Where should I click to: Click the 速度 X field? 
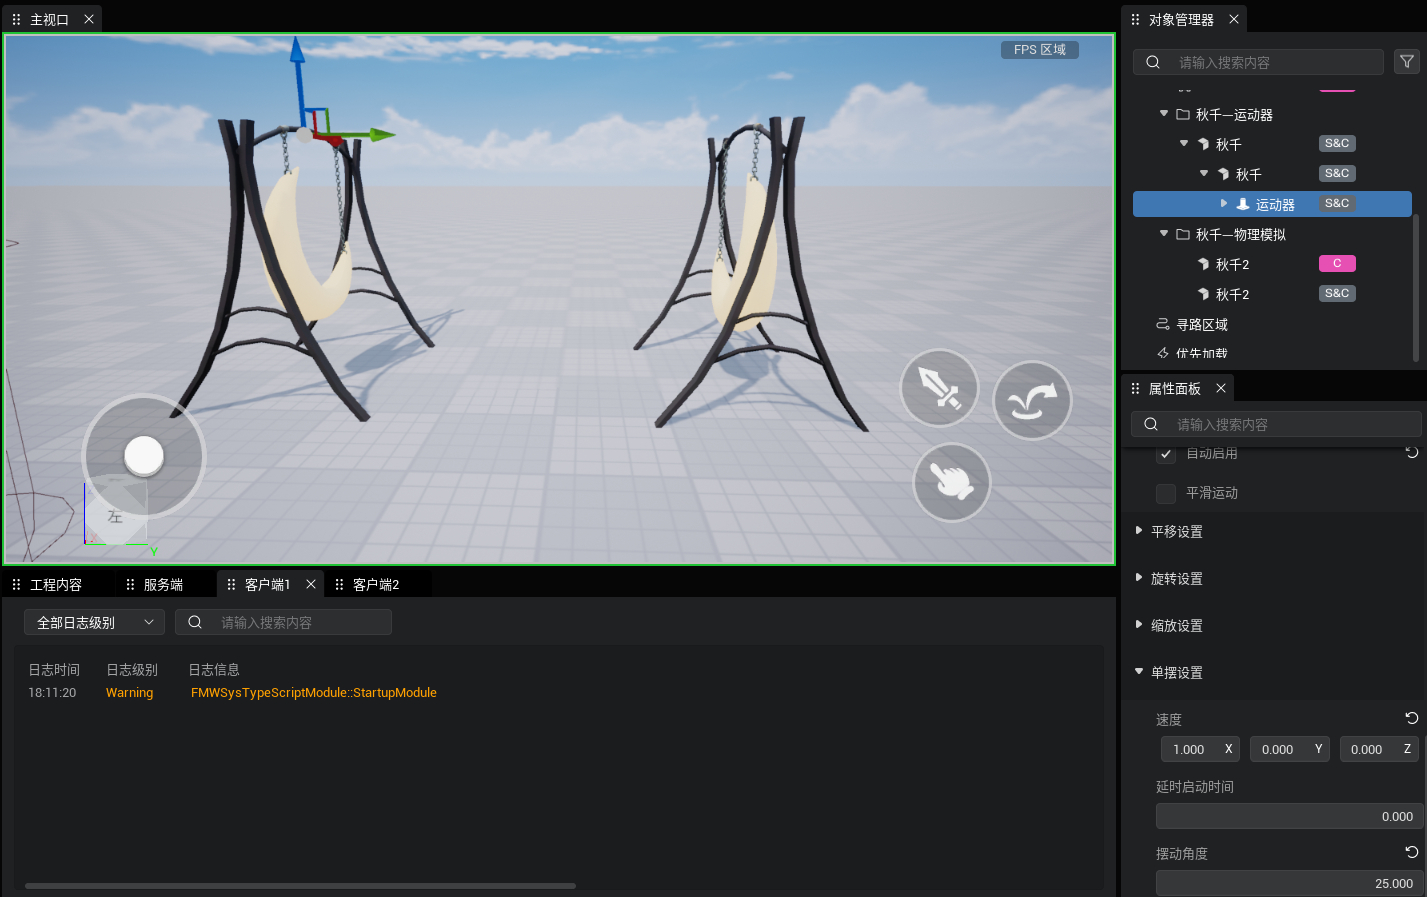(1200, 749)
